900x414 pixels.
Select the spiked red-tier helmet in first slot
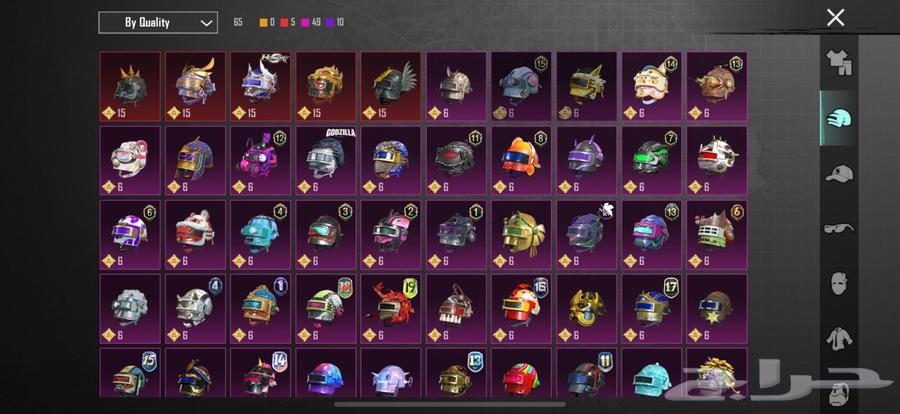[x=130, y=86]
